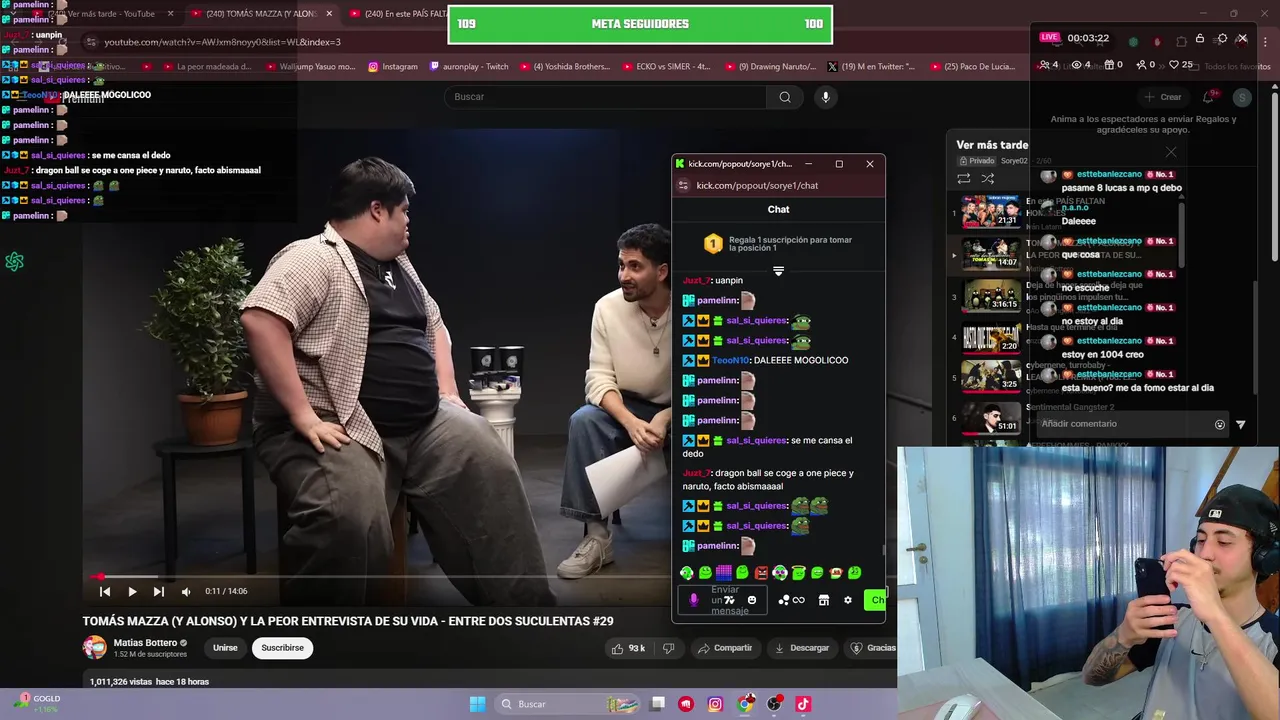Dismiss the gifts tip with its X
Viewport: 1280px width, 720px height.
(x=1171, y=152)
